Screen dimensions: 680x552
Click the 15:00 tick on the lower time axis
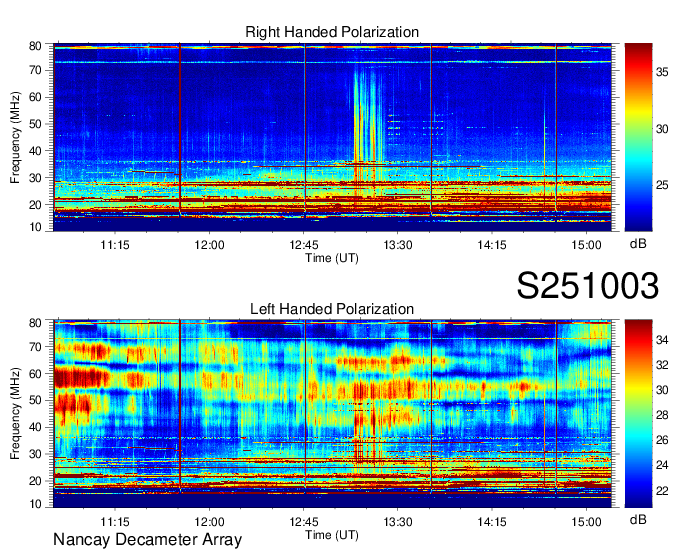(586, 521)
